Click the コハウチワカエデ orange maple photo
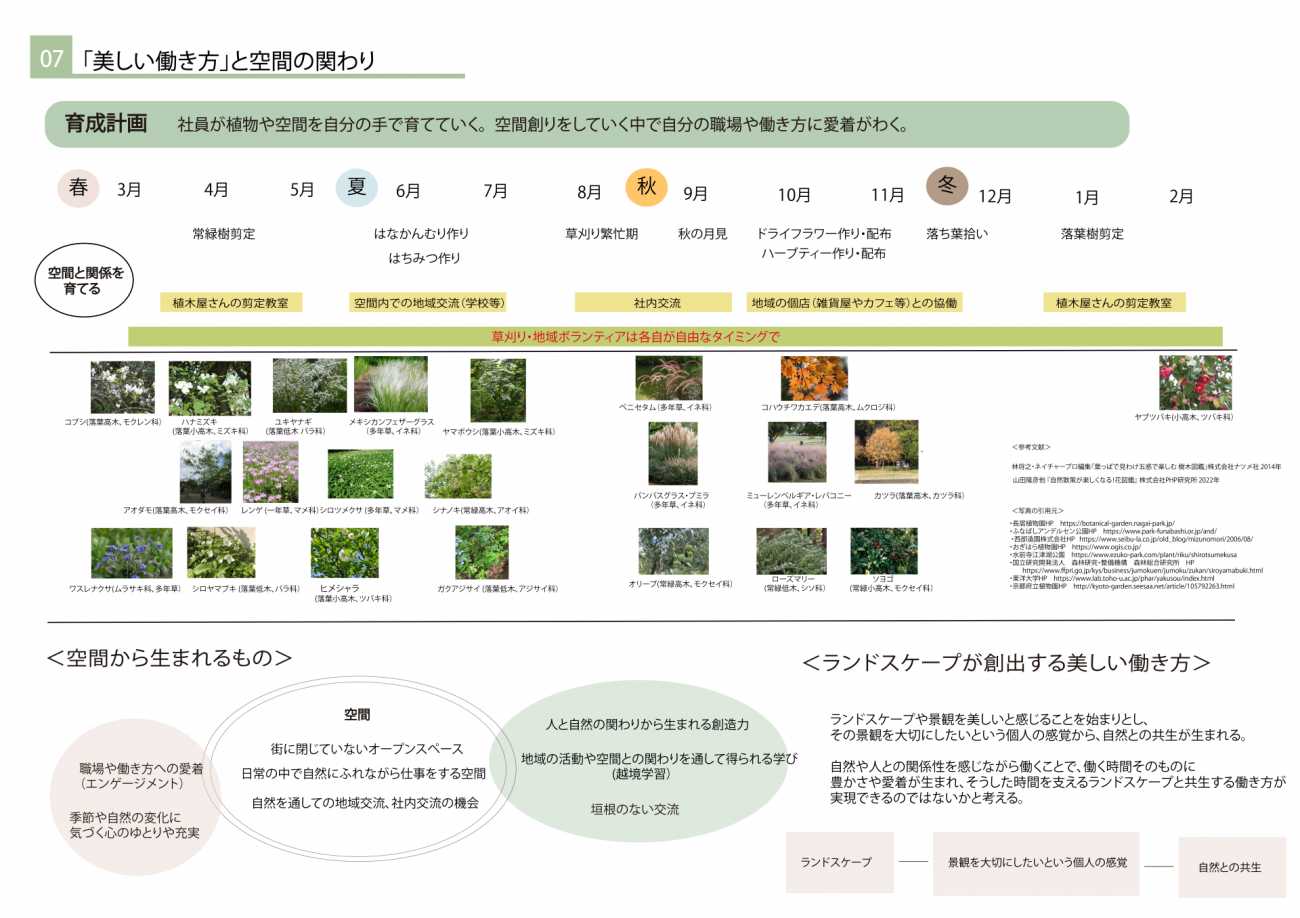1300x918 pixels. [x=814, y=378]
